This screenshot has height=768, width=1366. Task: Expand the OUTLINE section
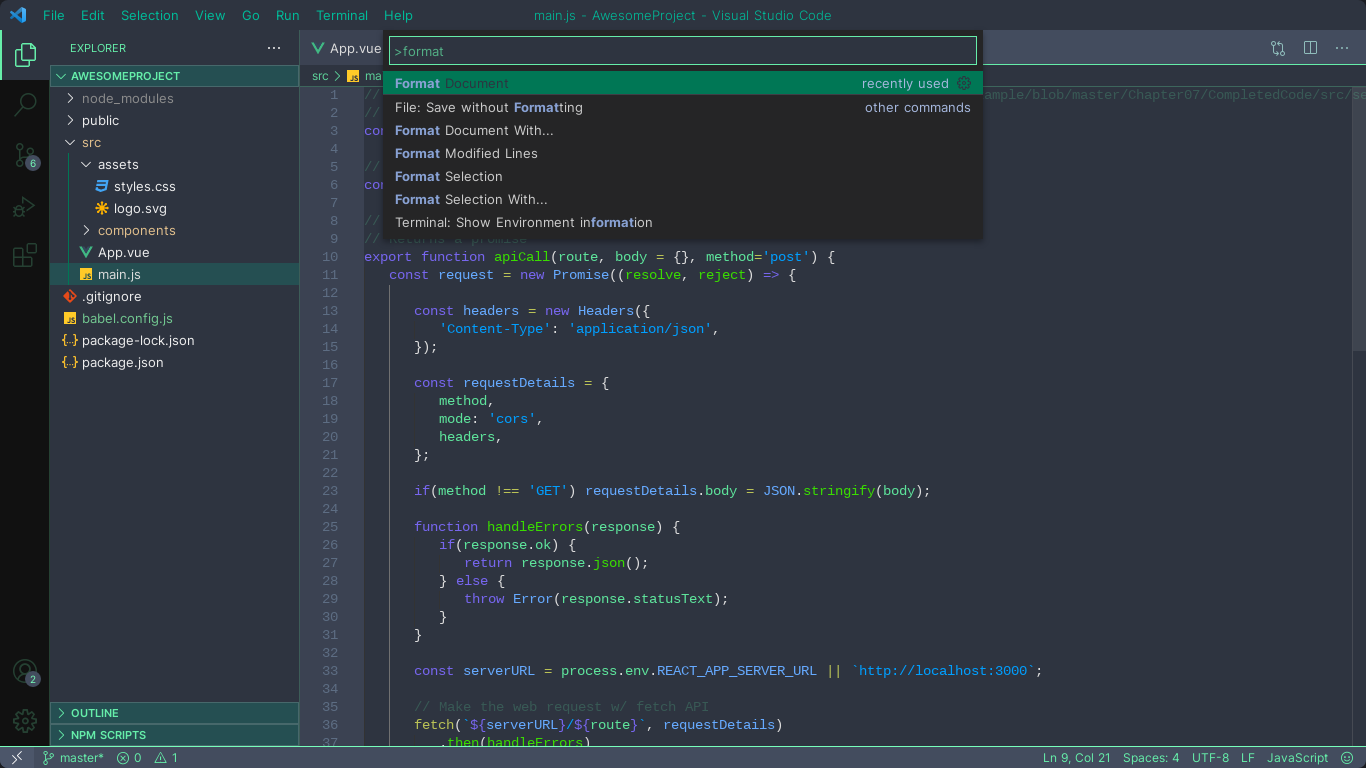point(94,713)
